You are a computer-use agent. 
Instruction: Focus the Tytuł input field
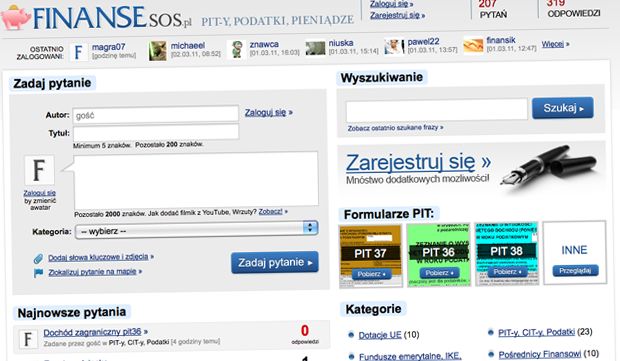[x=156, y=132]
